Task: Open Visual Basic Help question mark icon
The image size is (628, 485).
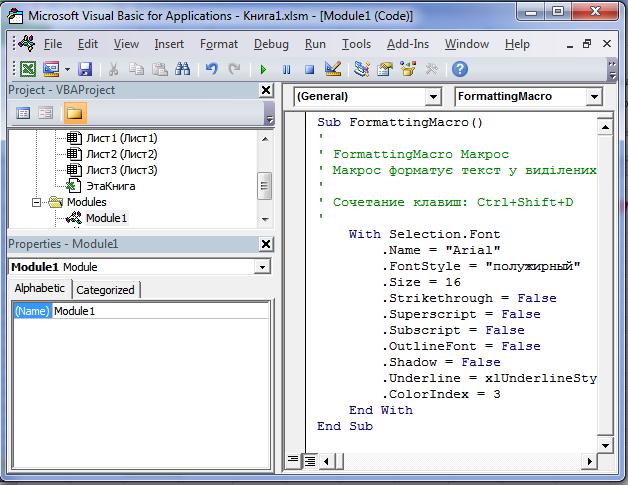Action: coord(460,69)
